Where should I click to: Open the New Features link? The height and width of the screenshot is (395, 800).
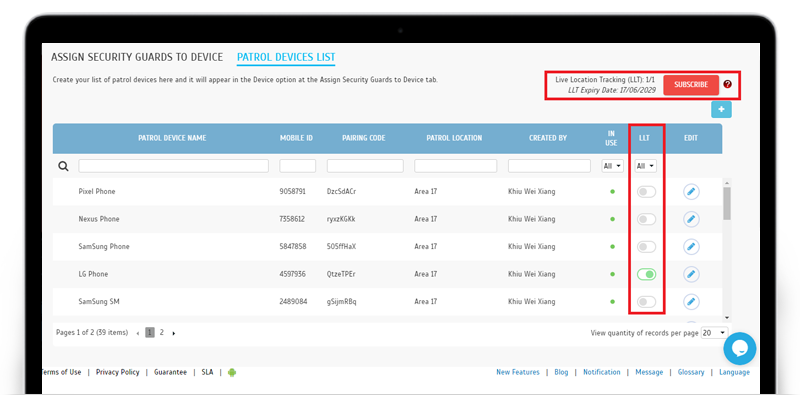pyautogui.click(x=518, y=372)
